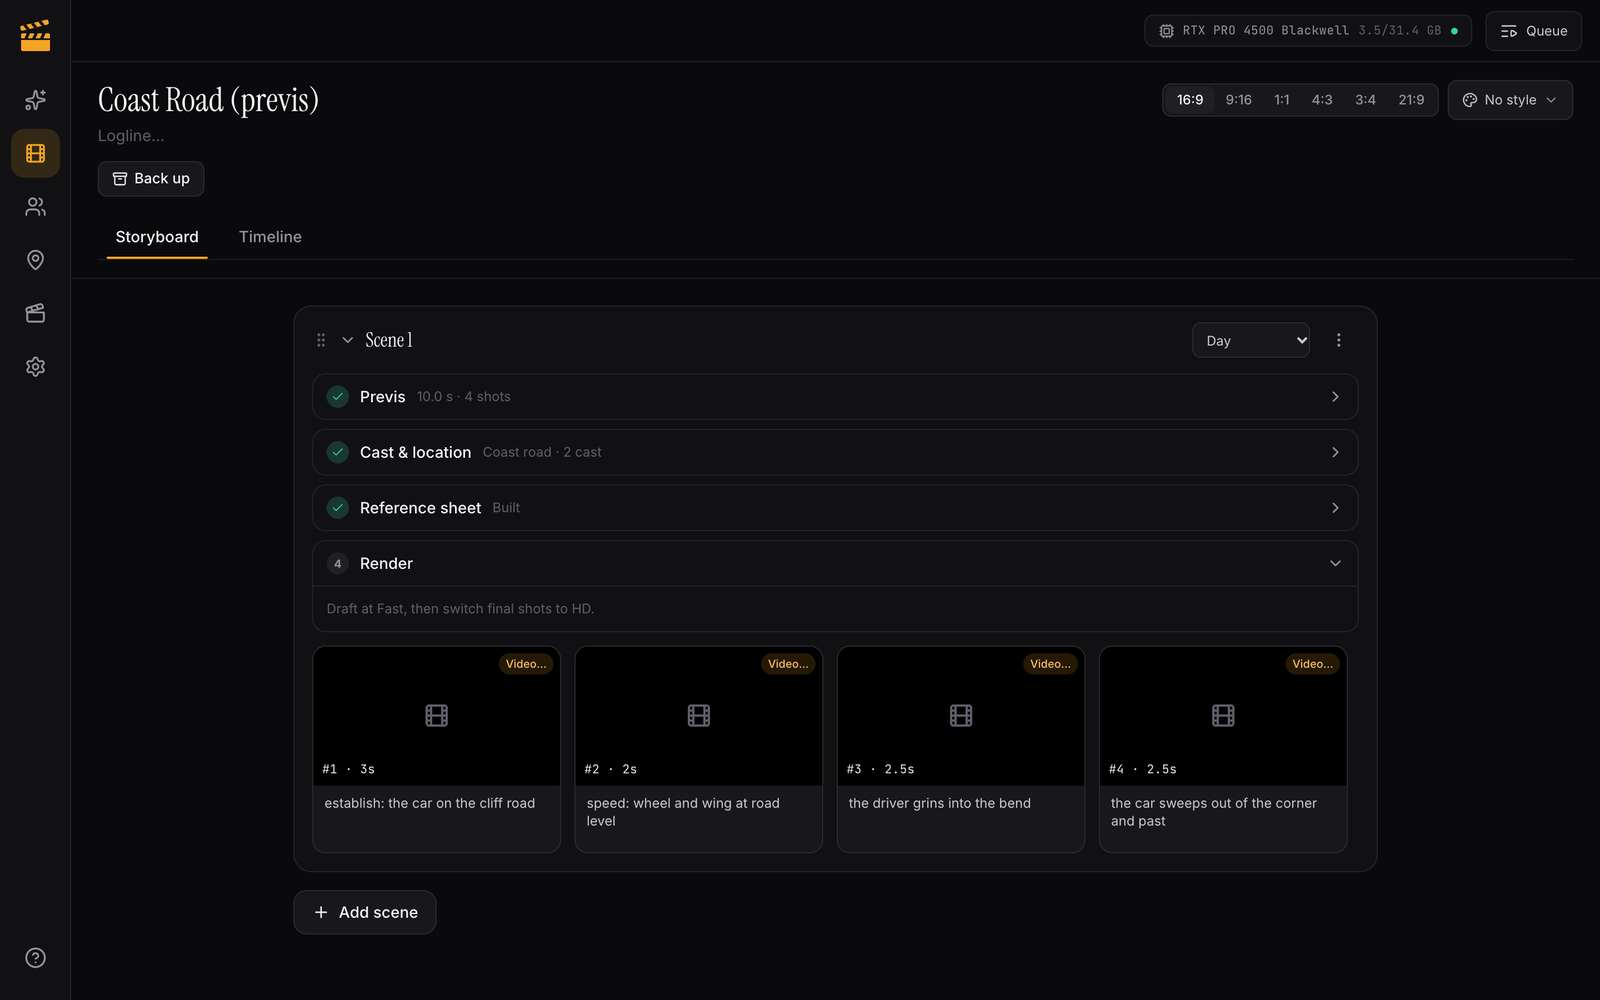Click the Add scene button
This screenshot has height=1000, width=1600.
(x=365, y=912)
